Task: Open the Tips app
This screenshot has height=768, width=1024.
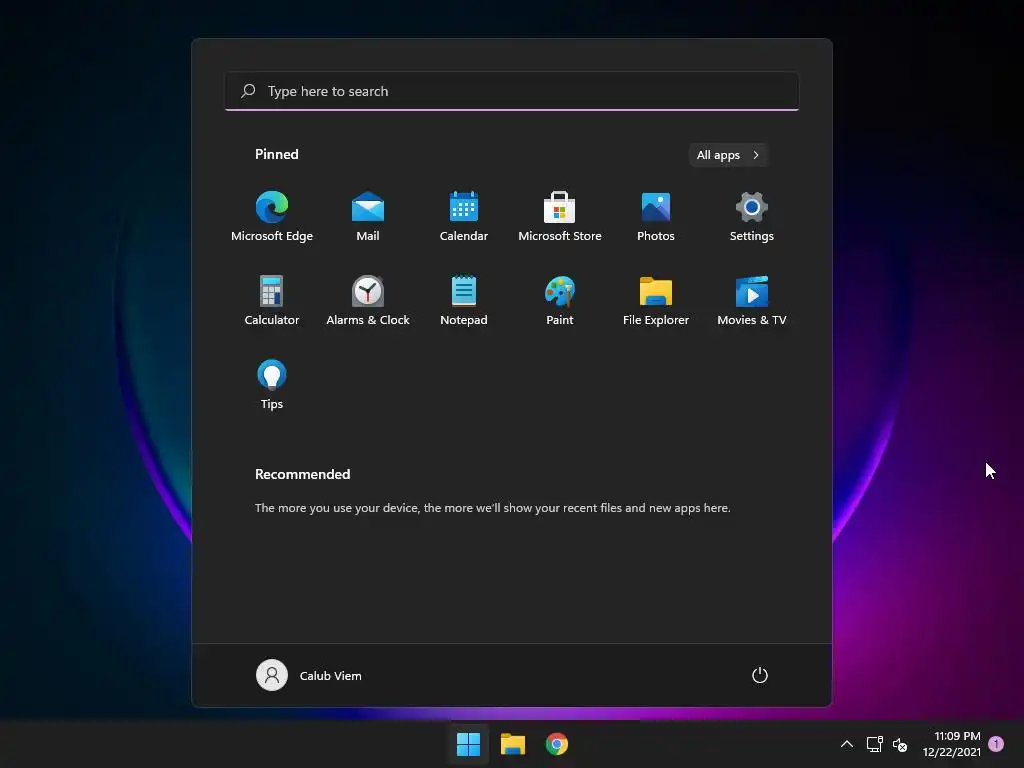Action: point(272,385)
